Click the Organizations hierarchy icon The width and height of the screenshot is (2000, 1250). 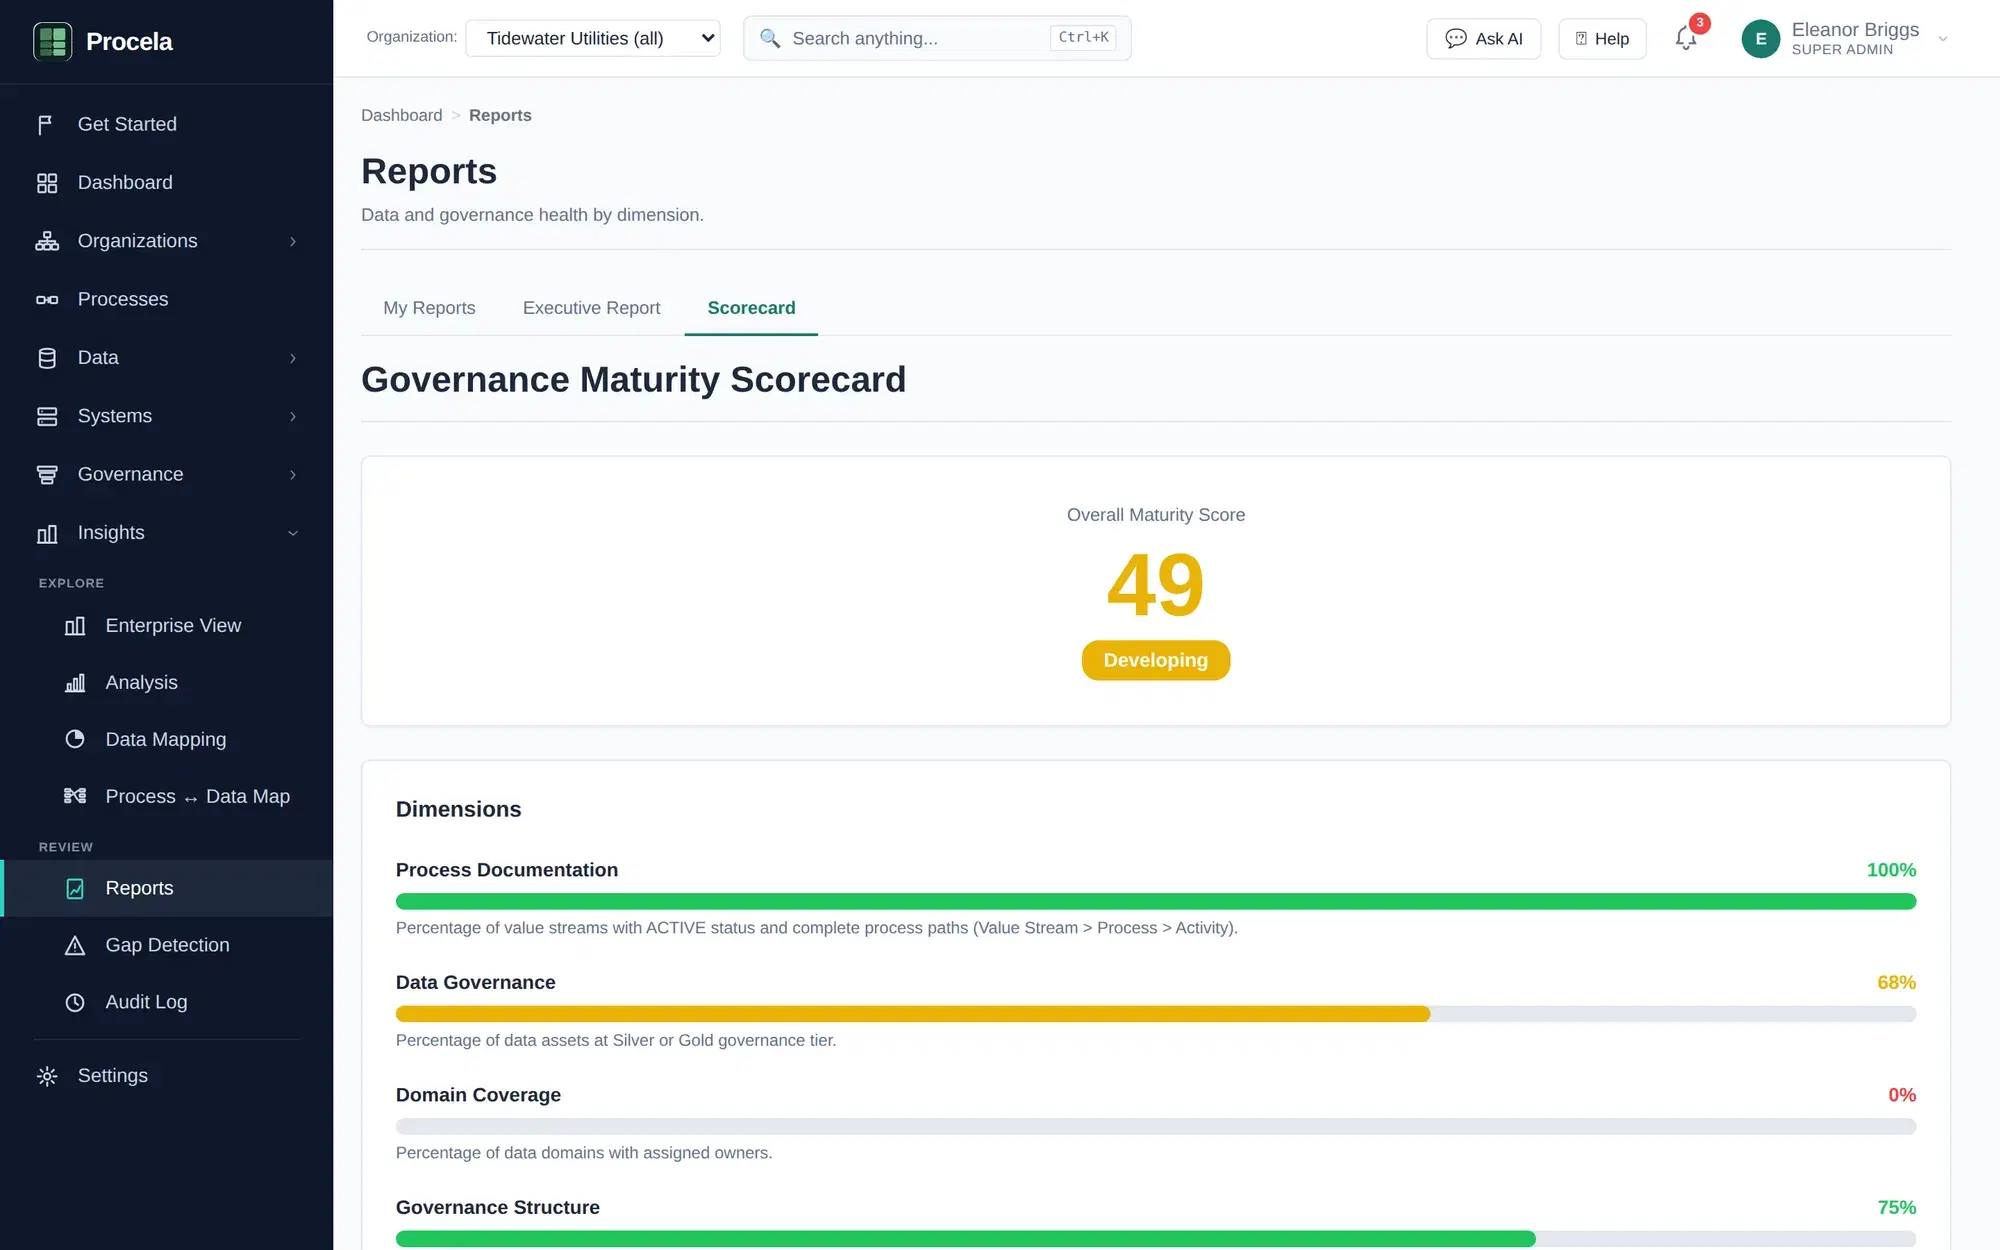[x=46, y=241]
